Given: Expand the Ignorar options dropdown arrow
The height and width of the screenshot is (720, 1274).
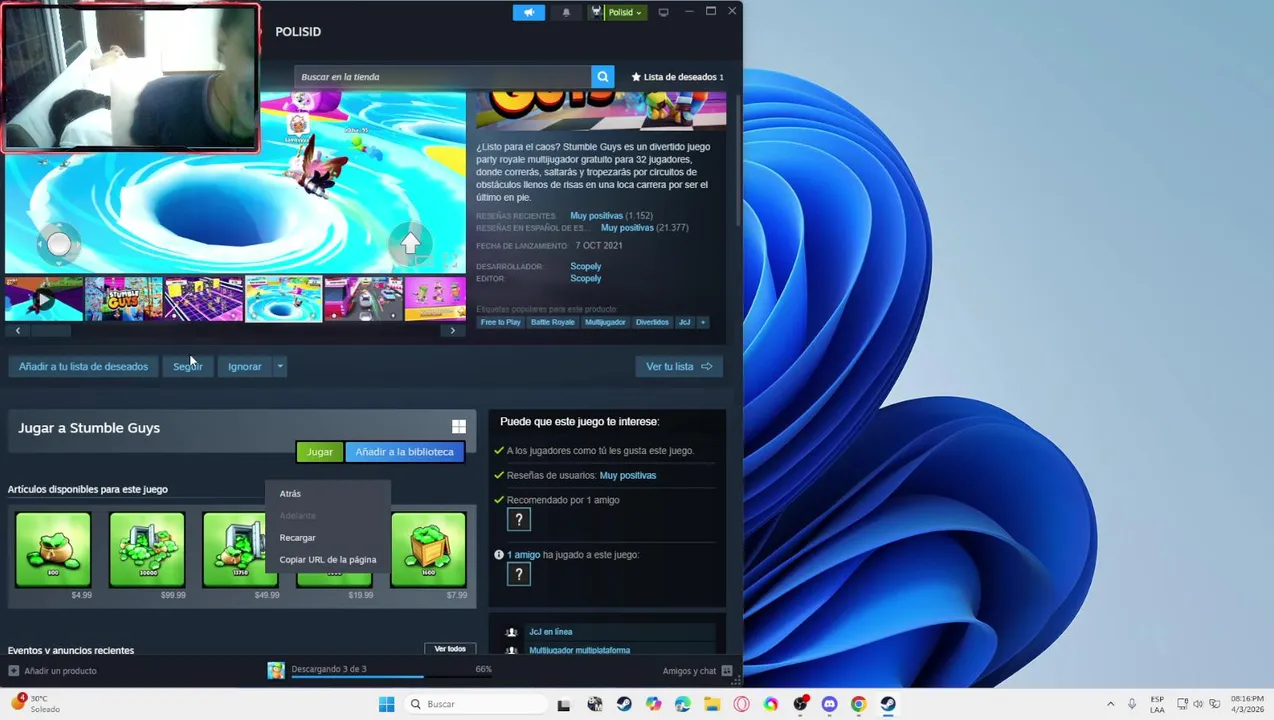Looking at the screenshot, I should point(280,367).
